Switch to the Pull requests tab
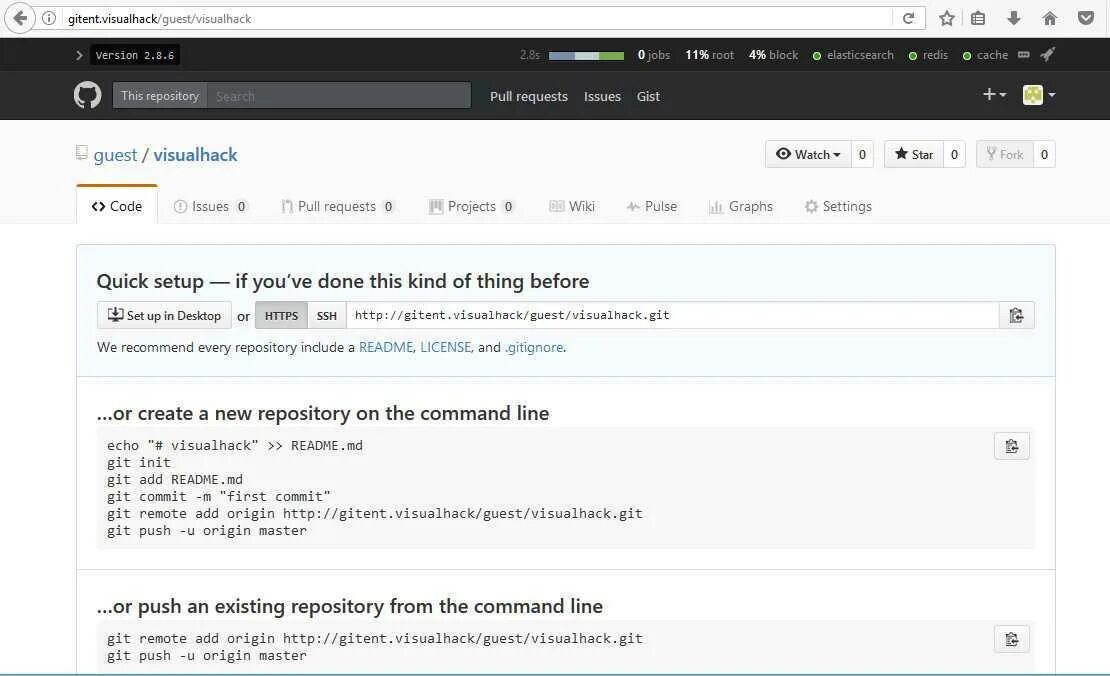Viewport: 1110px width, 676px height. point(338,206)
